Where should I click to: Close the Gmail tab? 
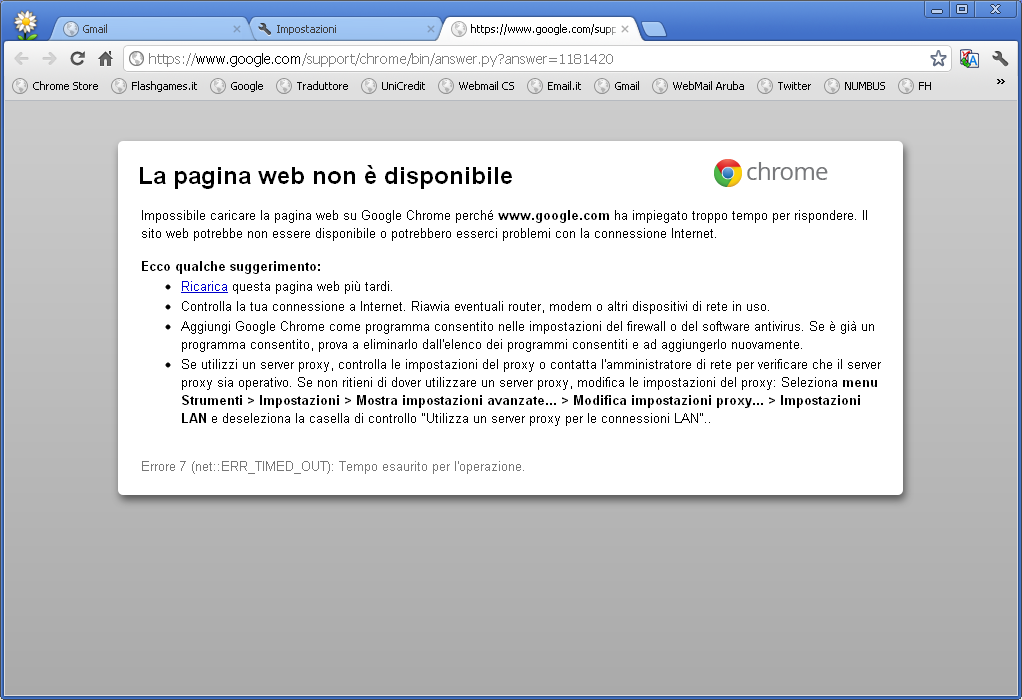tap(237, 29)
